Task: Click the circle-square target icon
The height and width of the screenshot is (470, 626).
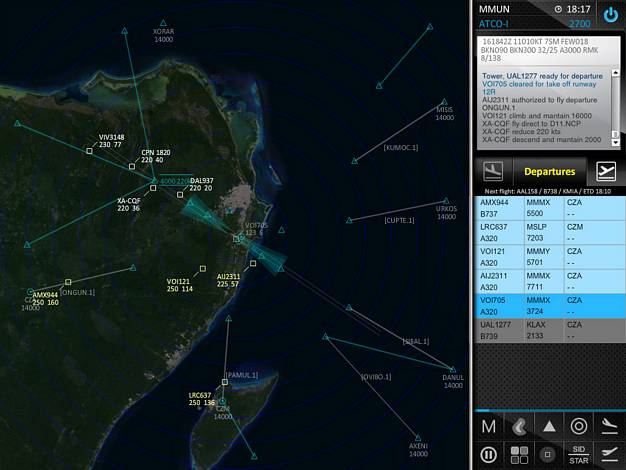Action: coord(548,454)
